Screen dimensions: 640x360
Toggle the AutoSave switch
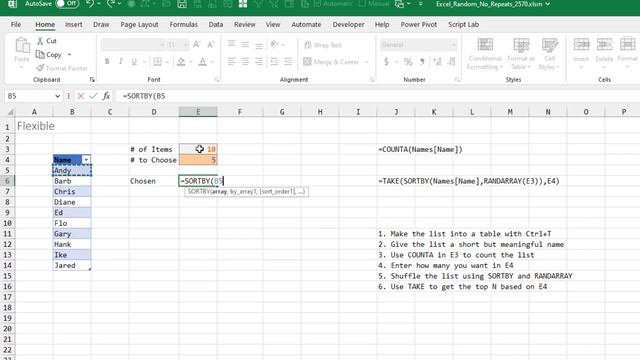[67, 4]
